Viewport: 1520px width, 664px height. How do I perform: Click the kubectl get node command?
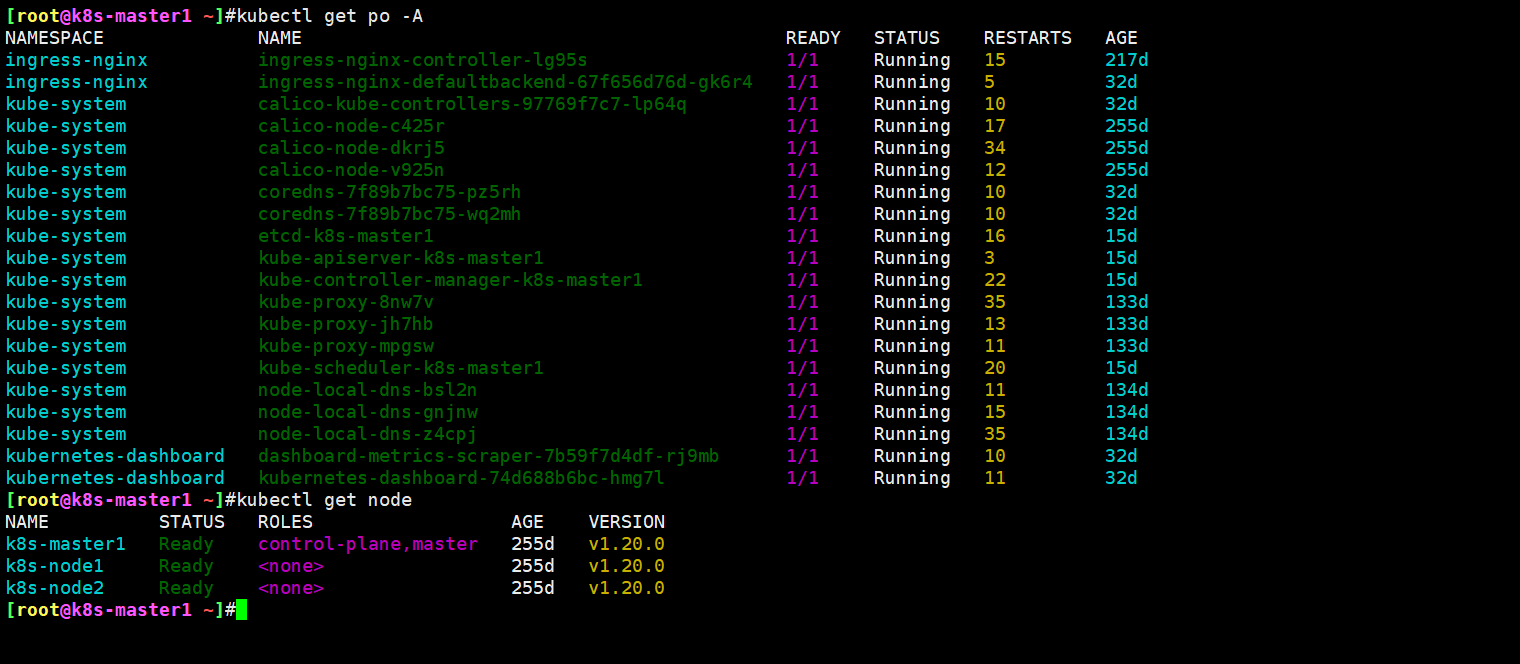point(324,500)
